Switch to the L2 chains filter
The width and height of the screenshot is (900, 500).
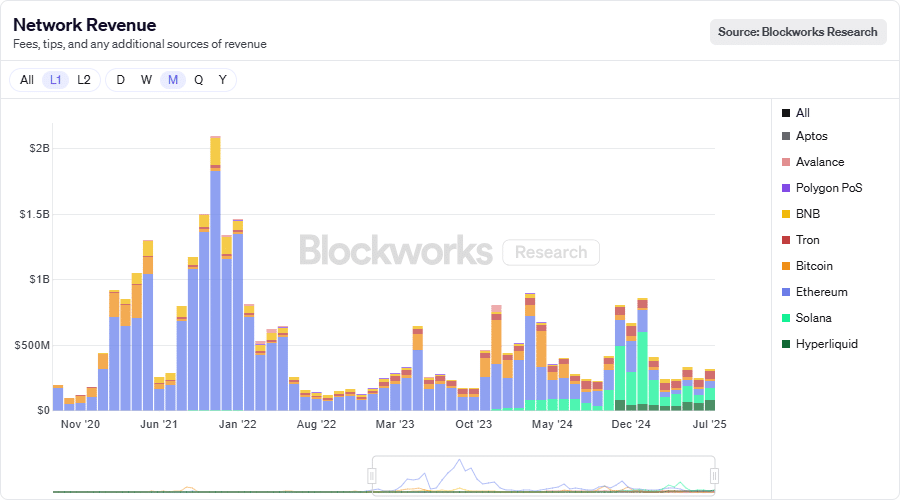84,80
